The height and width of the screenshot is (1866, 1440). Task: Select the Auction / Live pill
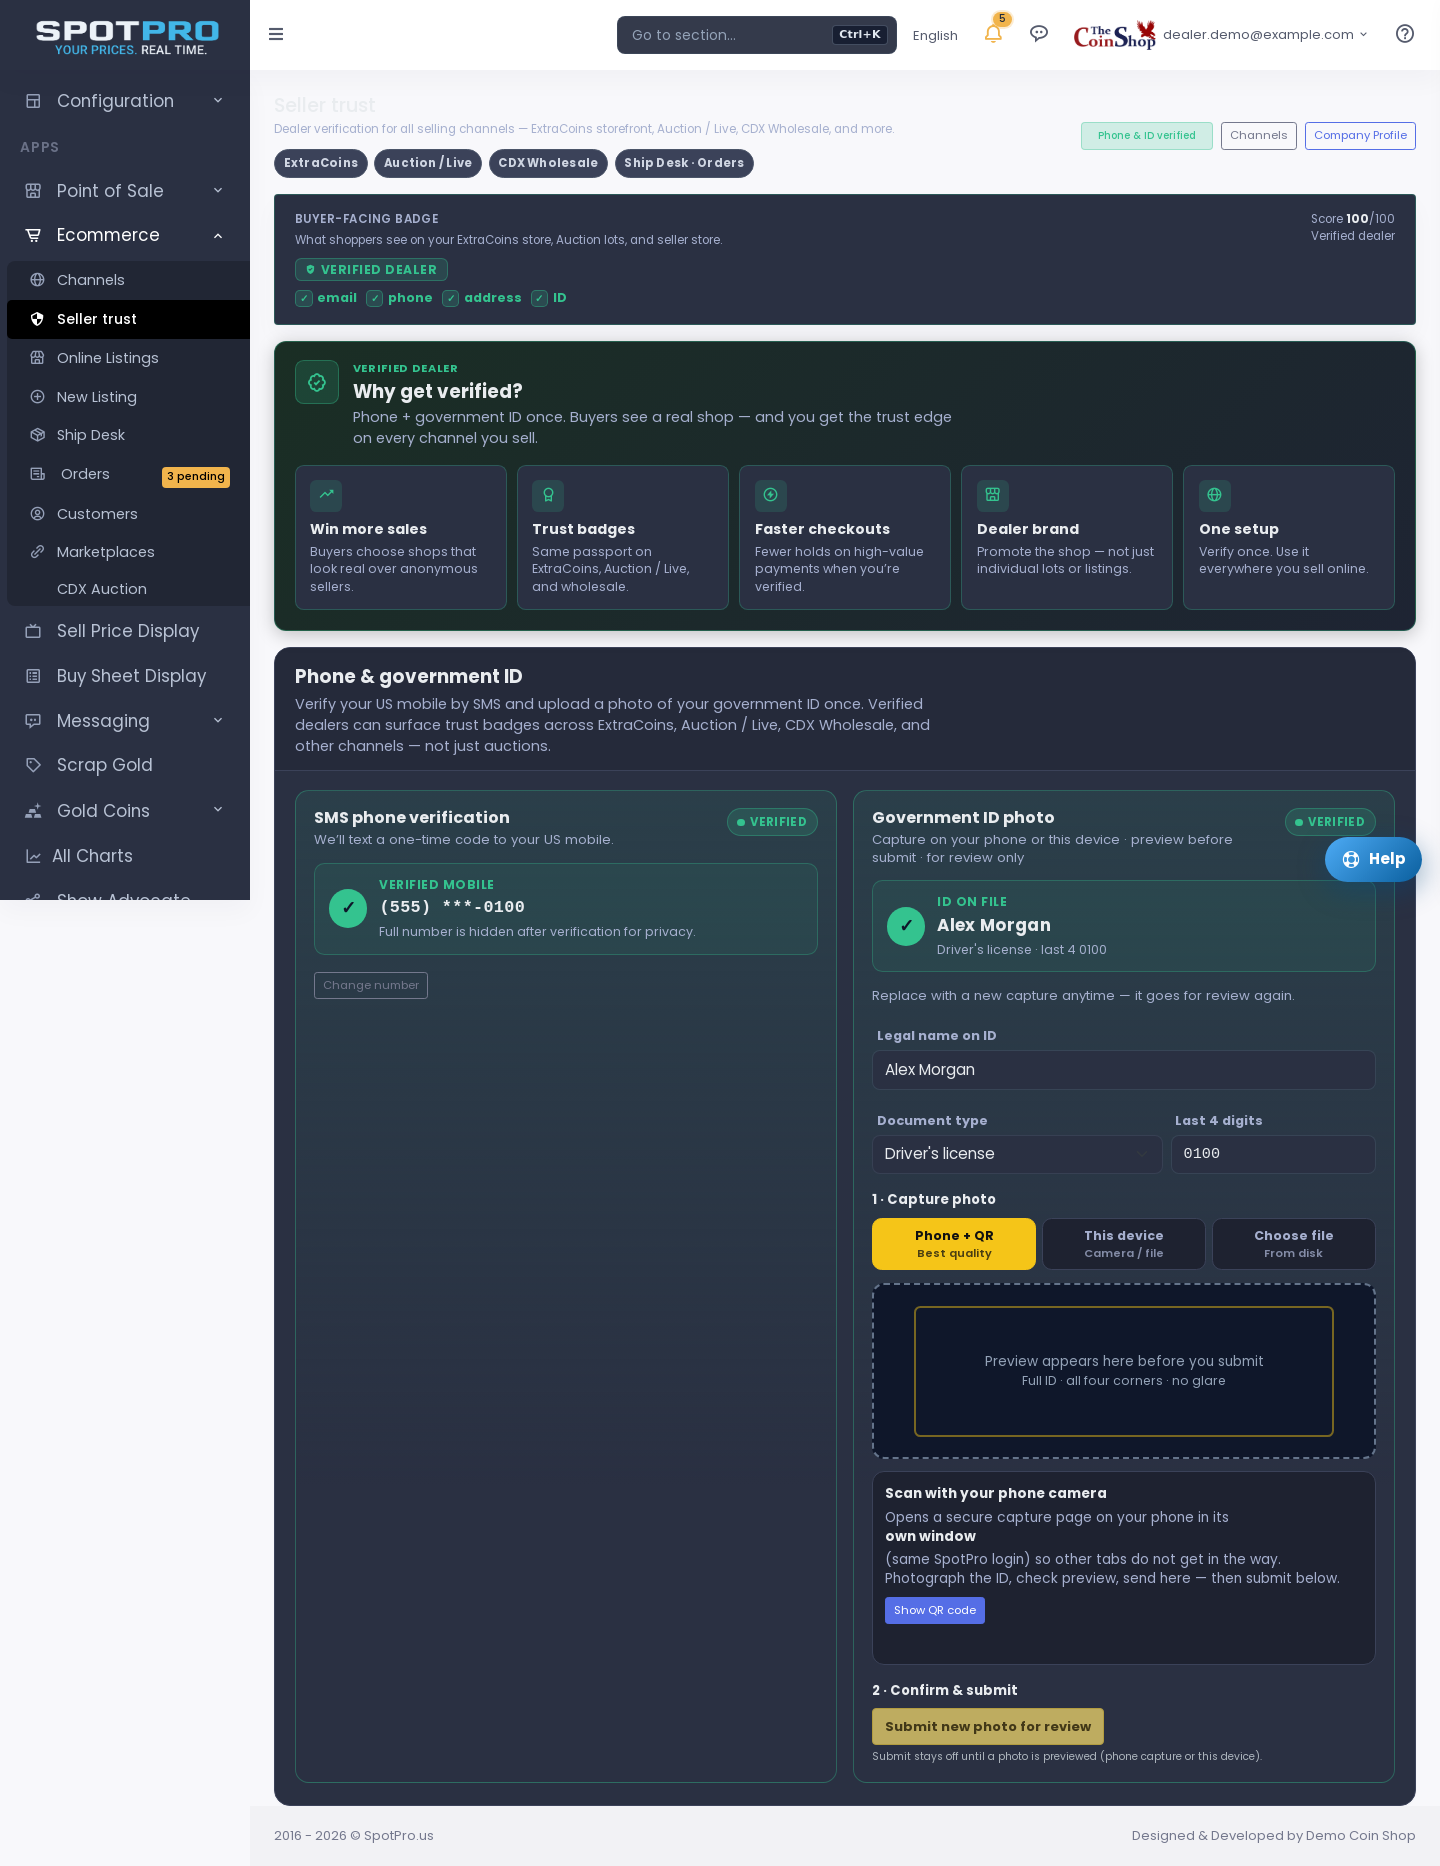click(x=428, y=163)
